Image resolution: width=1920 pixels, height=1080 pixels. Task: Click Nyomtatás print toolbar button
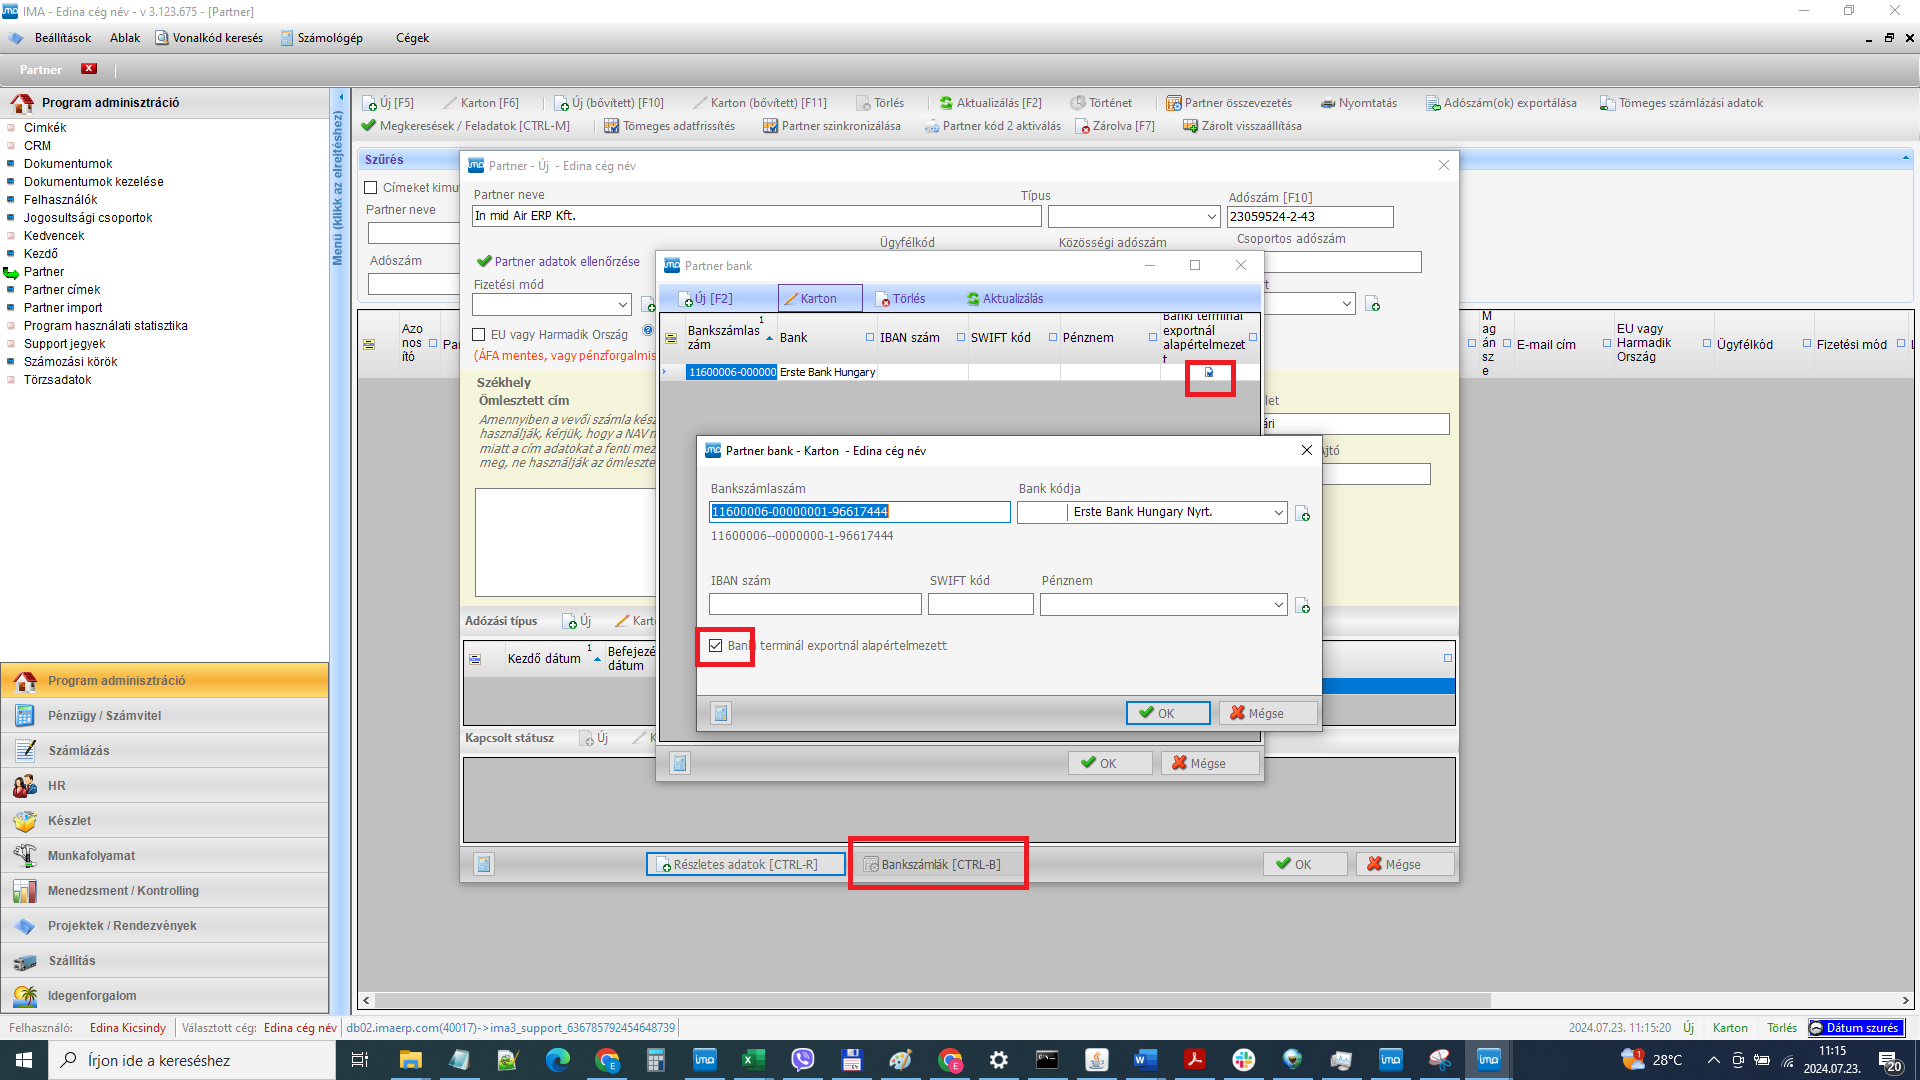point(1358,103)
